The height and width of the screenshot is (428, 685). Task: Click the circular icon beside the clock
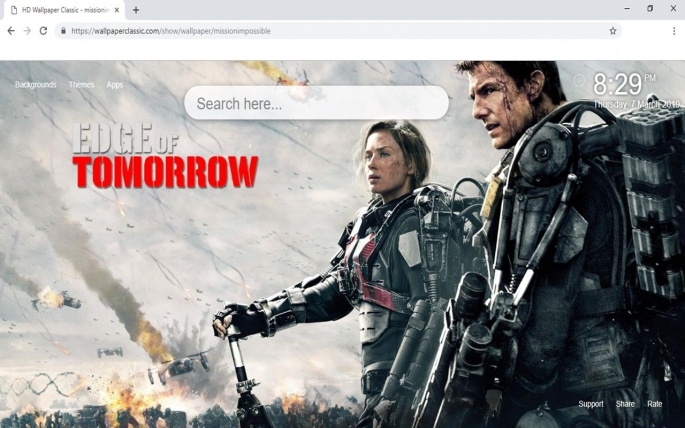click(579, 80)
